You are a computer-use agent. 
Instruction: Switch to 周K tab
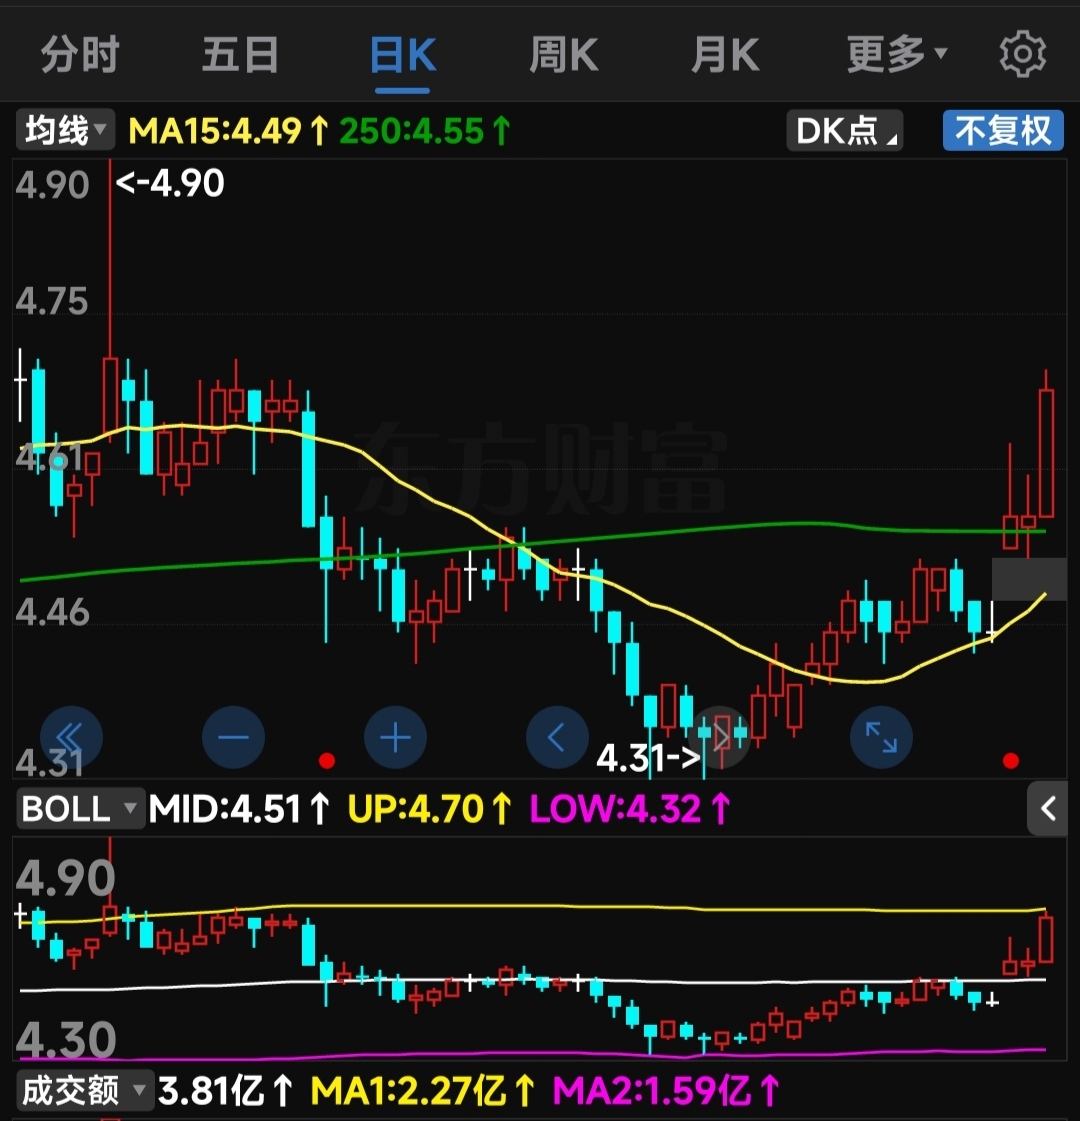tap(564, 55)
